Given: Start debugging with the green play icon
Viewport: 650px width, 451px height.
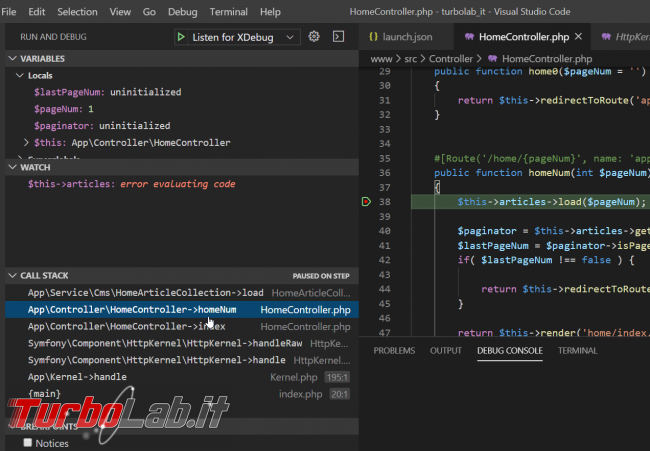Looking at the screenshot, I should click(181, 37).
